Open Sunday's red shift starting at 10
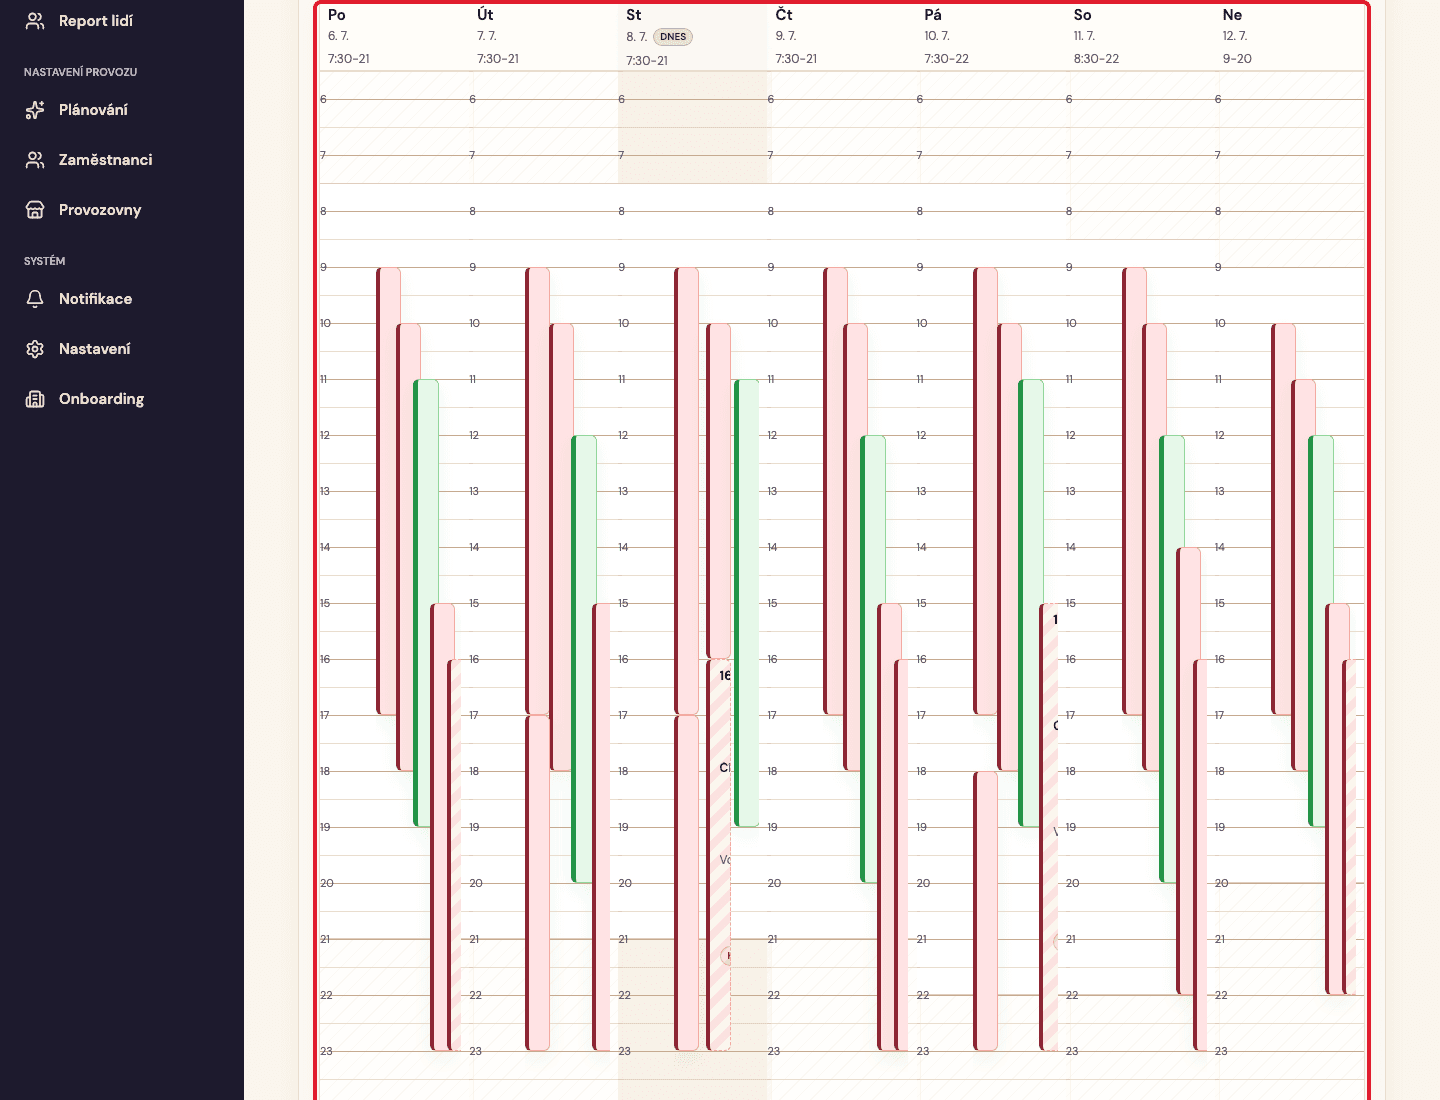The width and height of the screenshot is (1440, 1100). point(1283,519)
